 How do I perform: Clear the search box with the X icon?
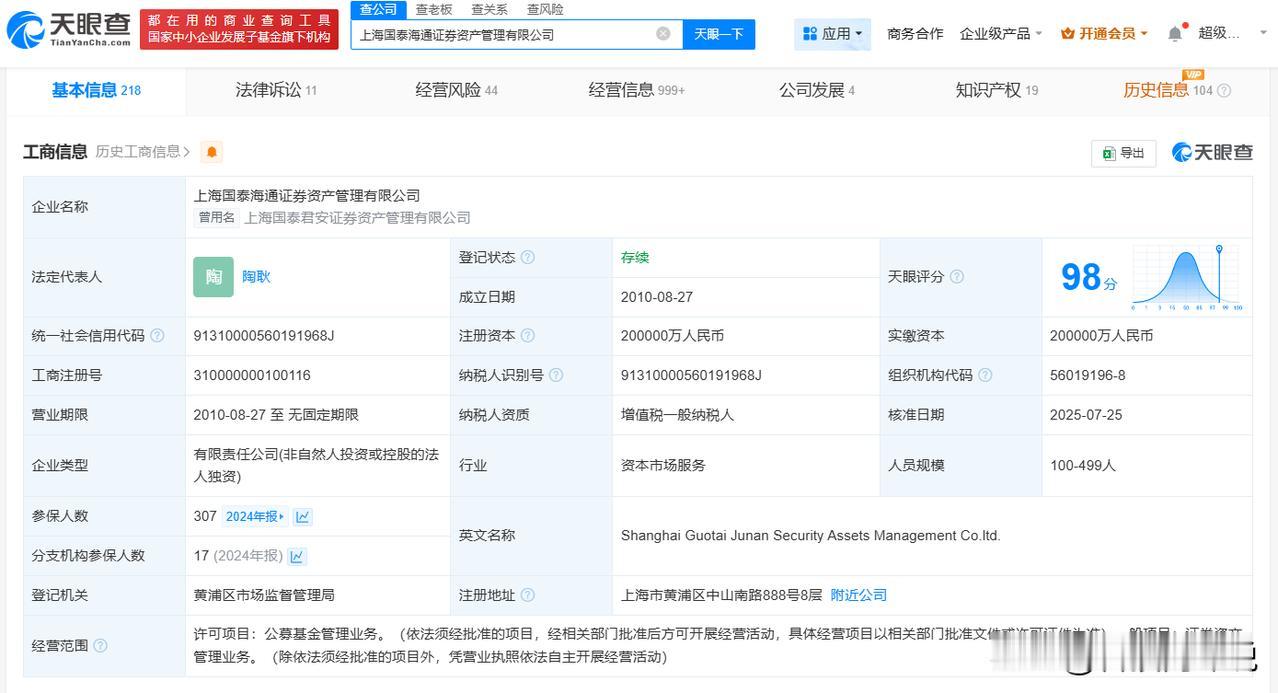pos(663,34)
